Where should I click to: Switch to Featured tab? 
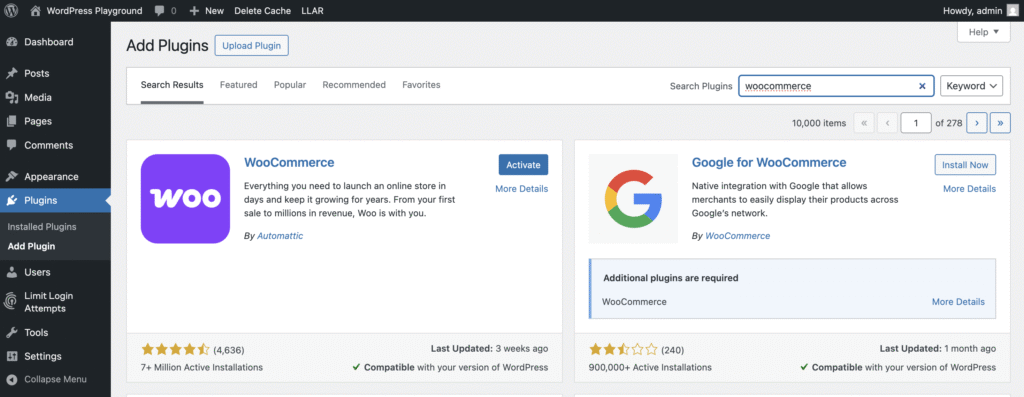(238, 85)
